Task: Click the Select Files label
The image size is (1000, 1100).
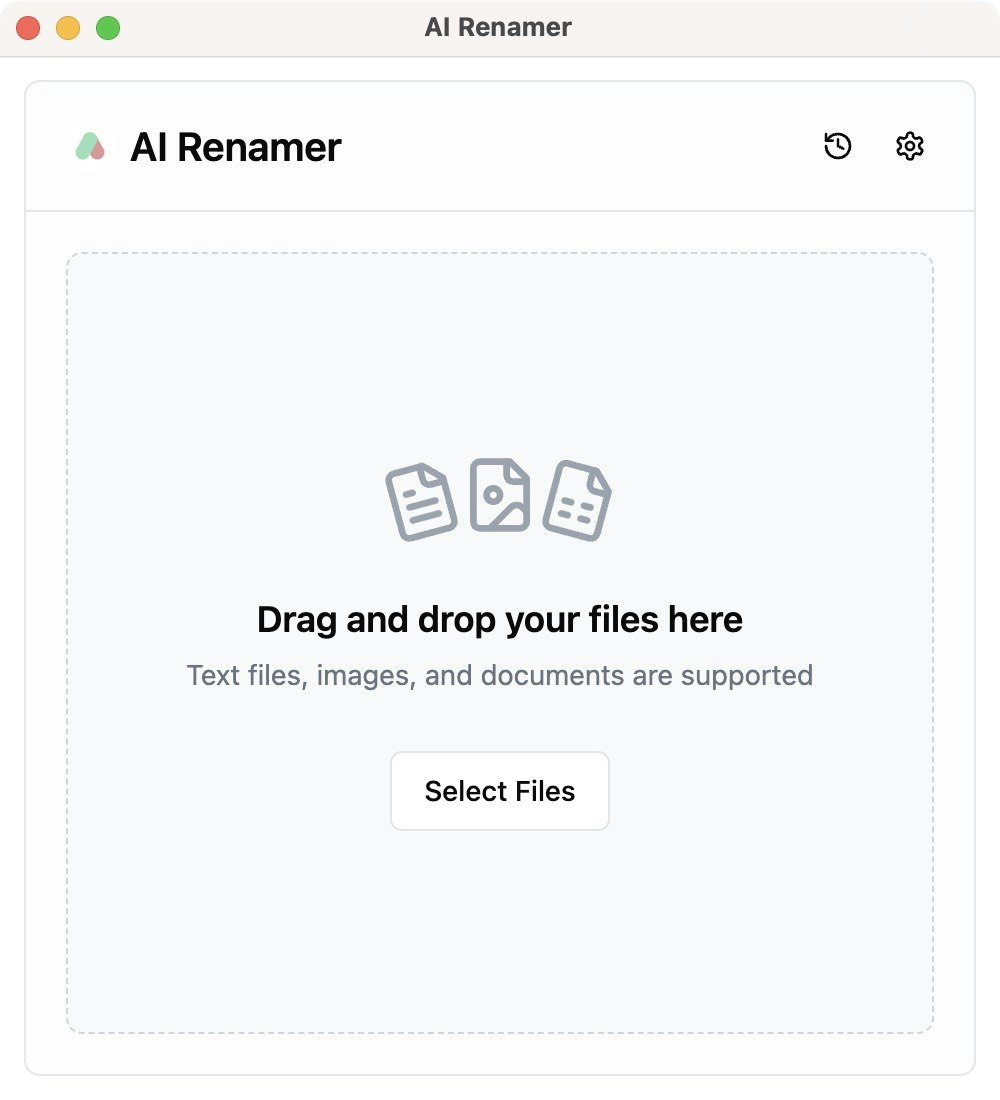Action: click(x=500, y=790)
